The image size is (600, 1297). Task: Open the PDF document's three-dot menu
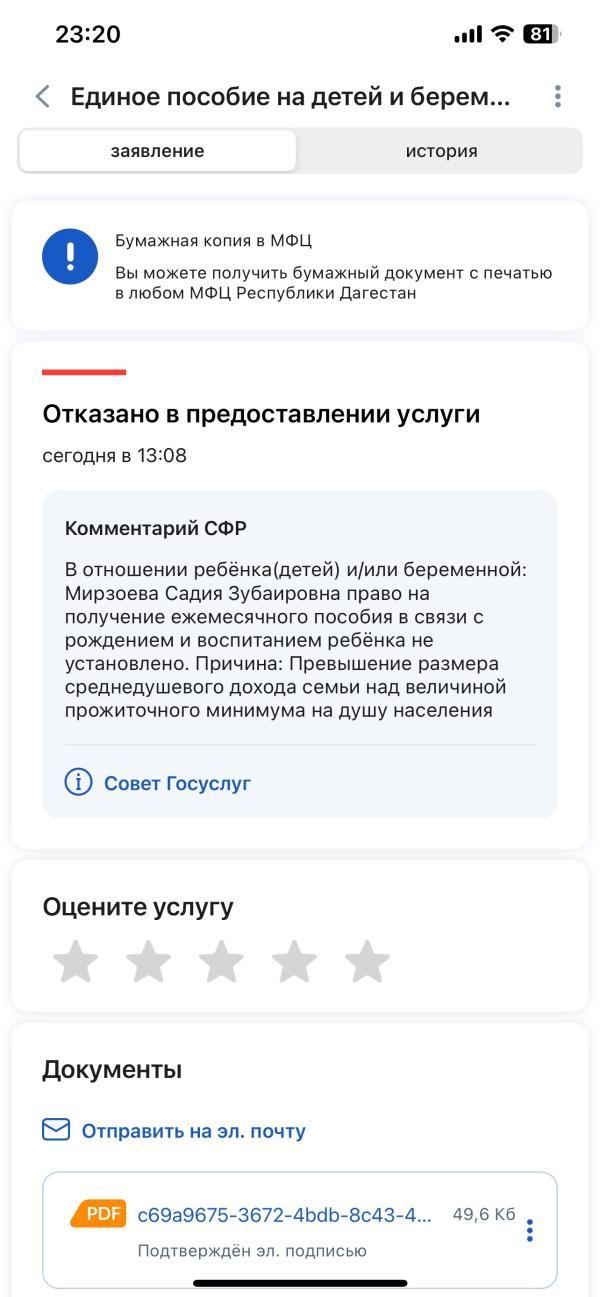[x=530, y=1231]
